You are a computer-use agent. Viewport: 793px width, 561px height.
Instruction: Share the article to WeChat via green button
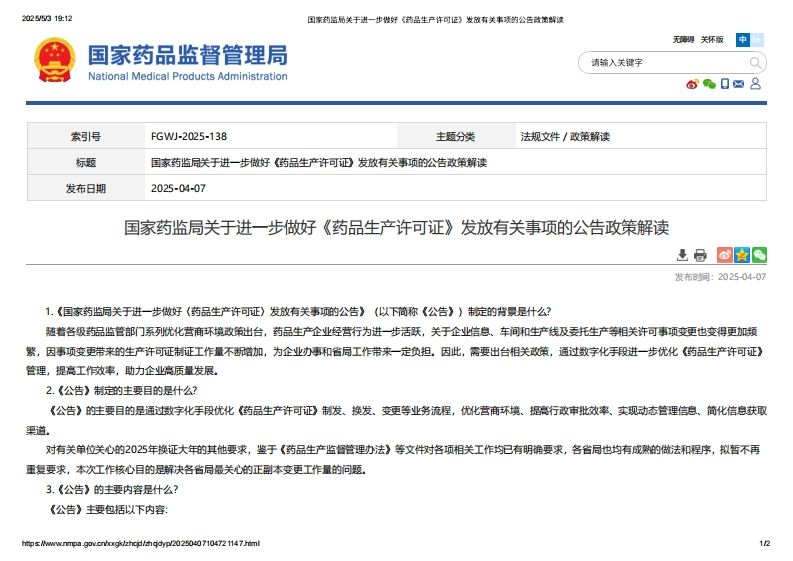pos(759,255)
